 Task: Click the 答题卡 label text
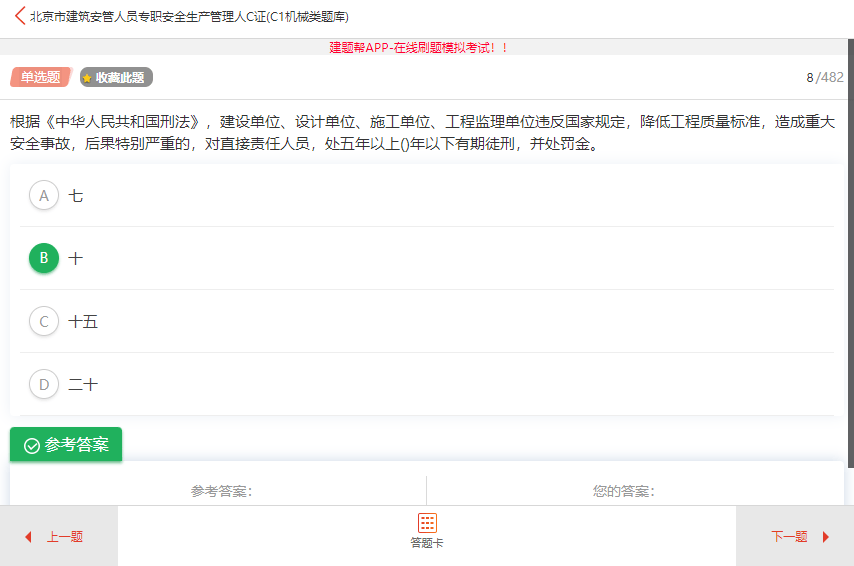pos(427,543)
